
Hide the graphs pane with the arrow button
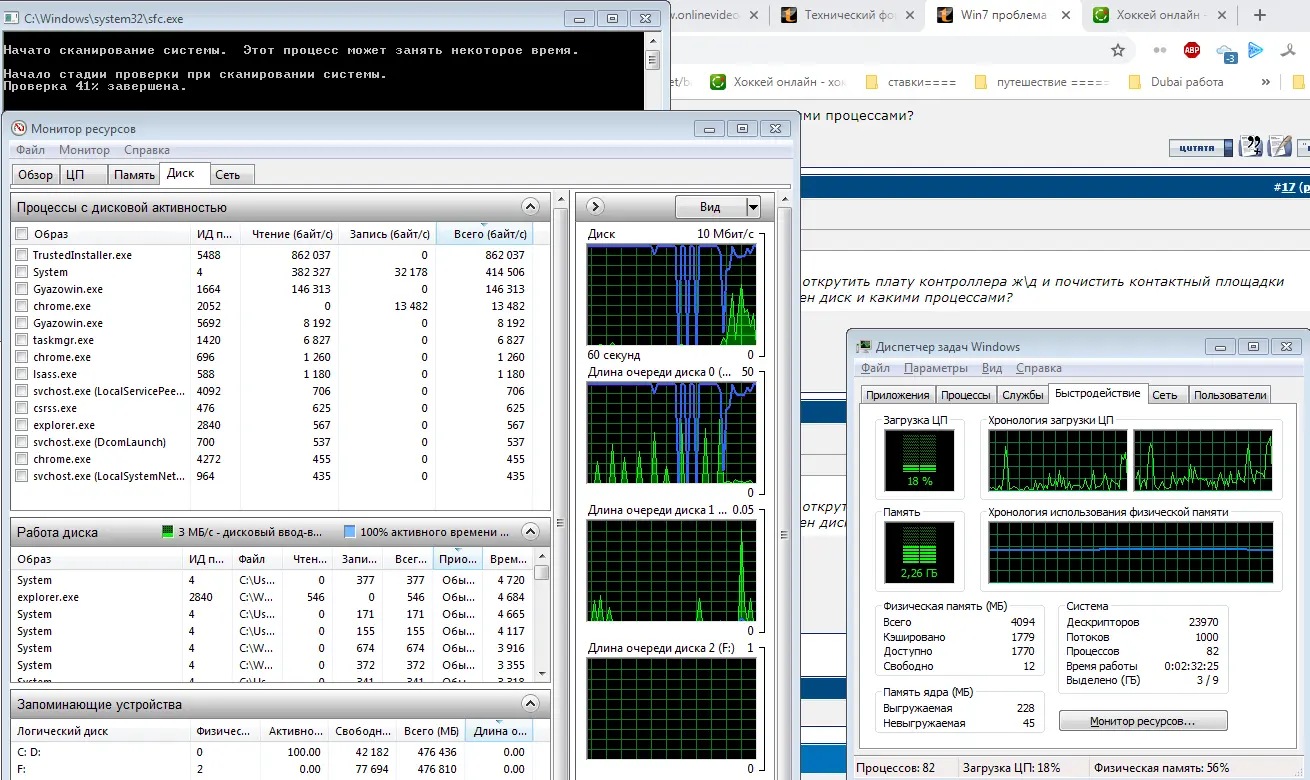tap(595, 207)
